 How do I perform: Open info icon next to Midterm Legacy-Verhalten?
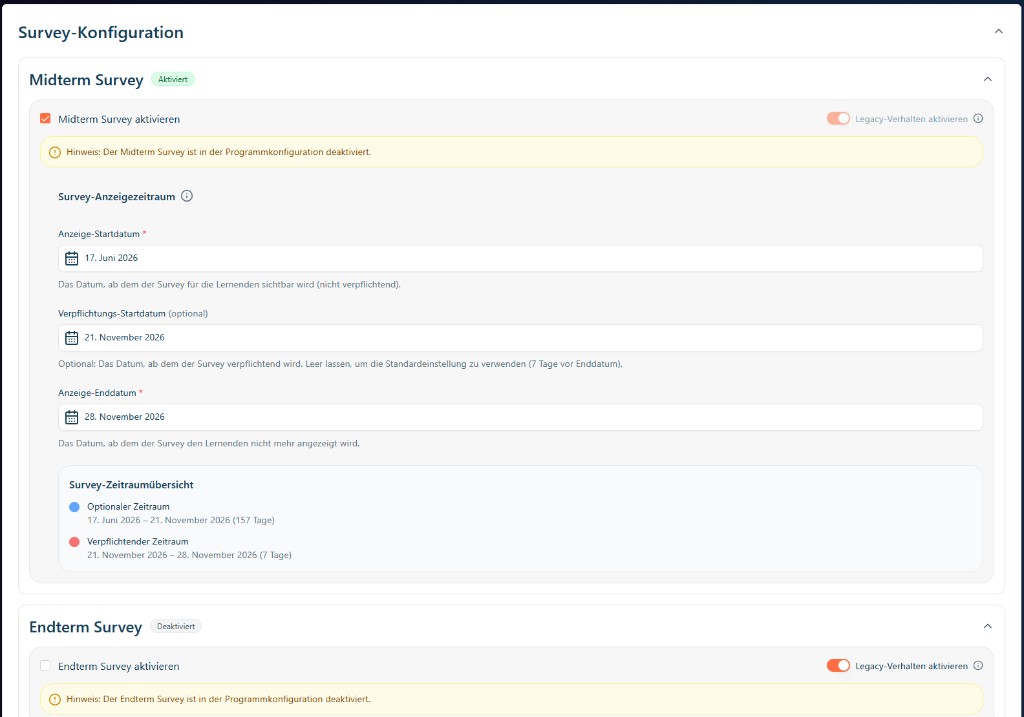coord(978,118)
